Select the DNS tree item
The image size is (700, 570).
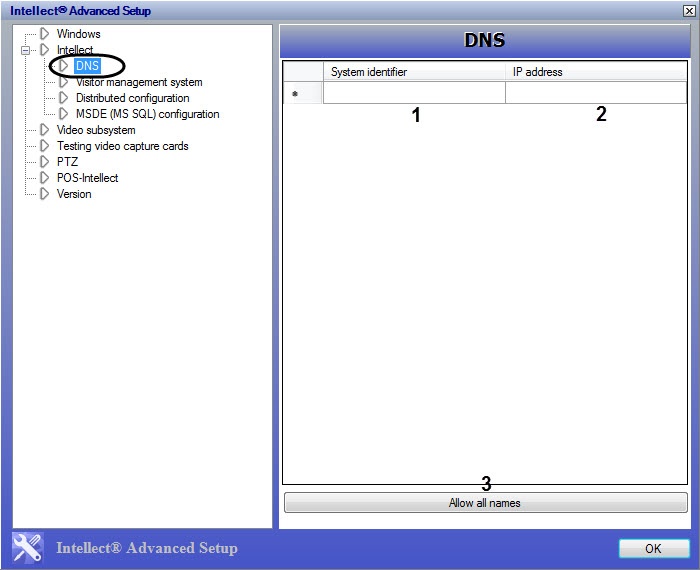coord(88,66)
